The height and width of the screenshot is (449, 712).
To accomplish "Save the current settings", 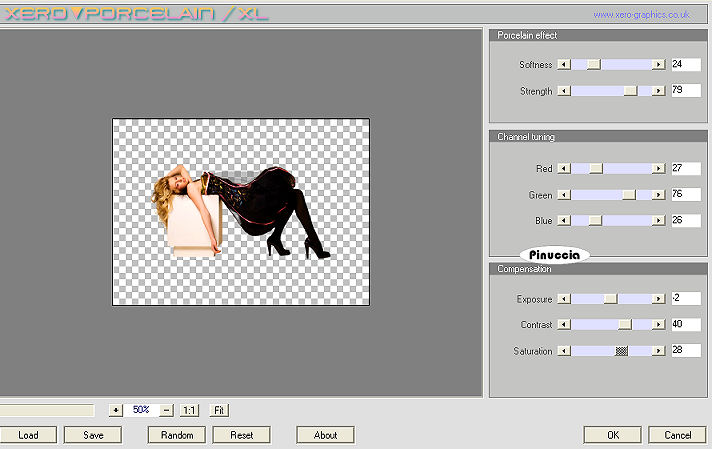I will pos(93,435).
